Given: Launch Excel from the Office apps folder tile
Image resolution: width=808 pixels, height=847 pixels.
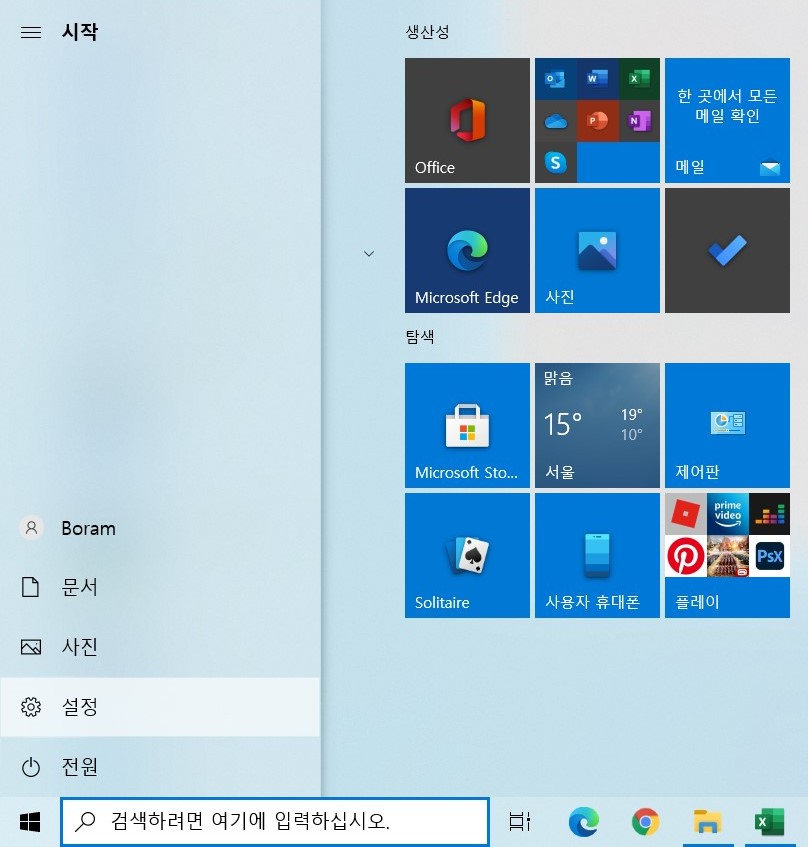Looking at the screenshot, I should (639, 79).
